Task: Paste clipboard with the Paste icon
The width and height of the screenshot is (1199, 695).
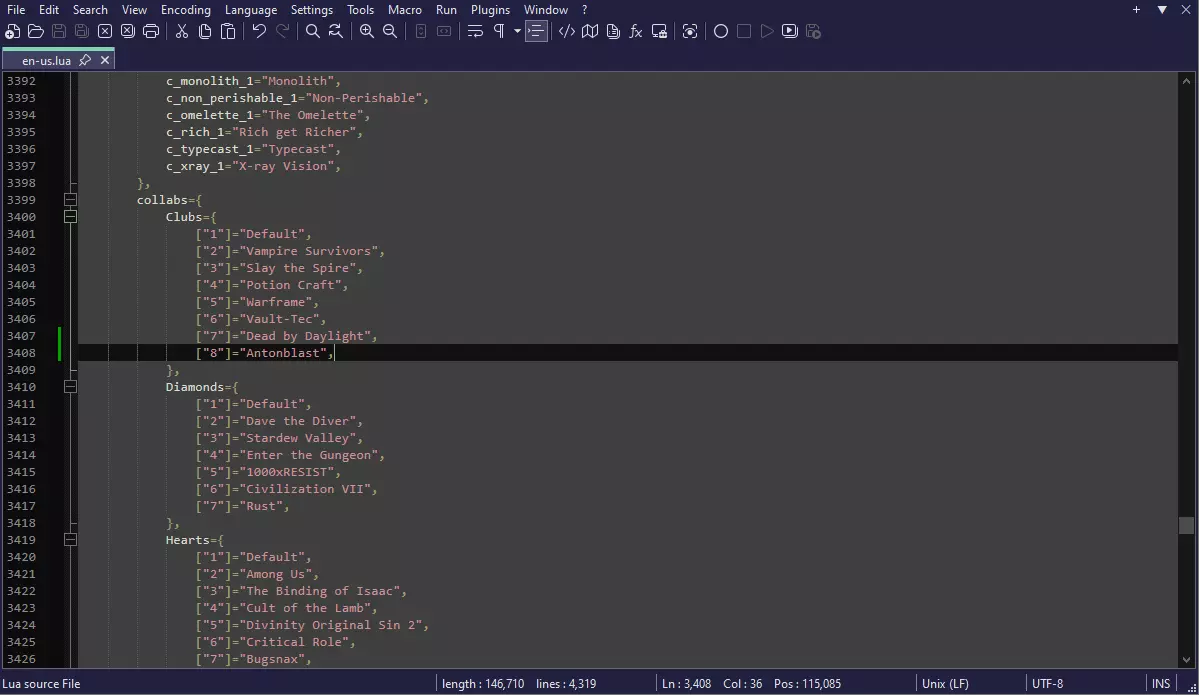Action: point(228,31)
